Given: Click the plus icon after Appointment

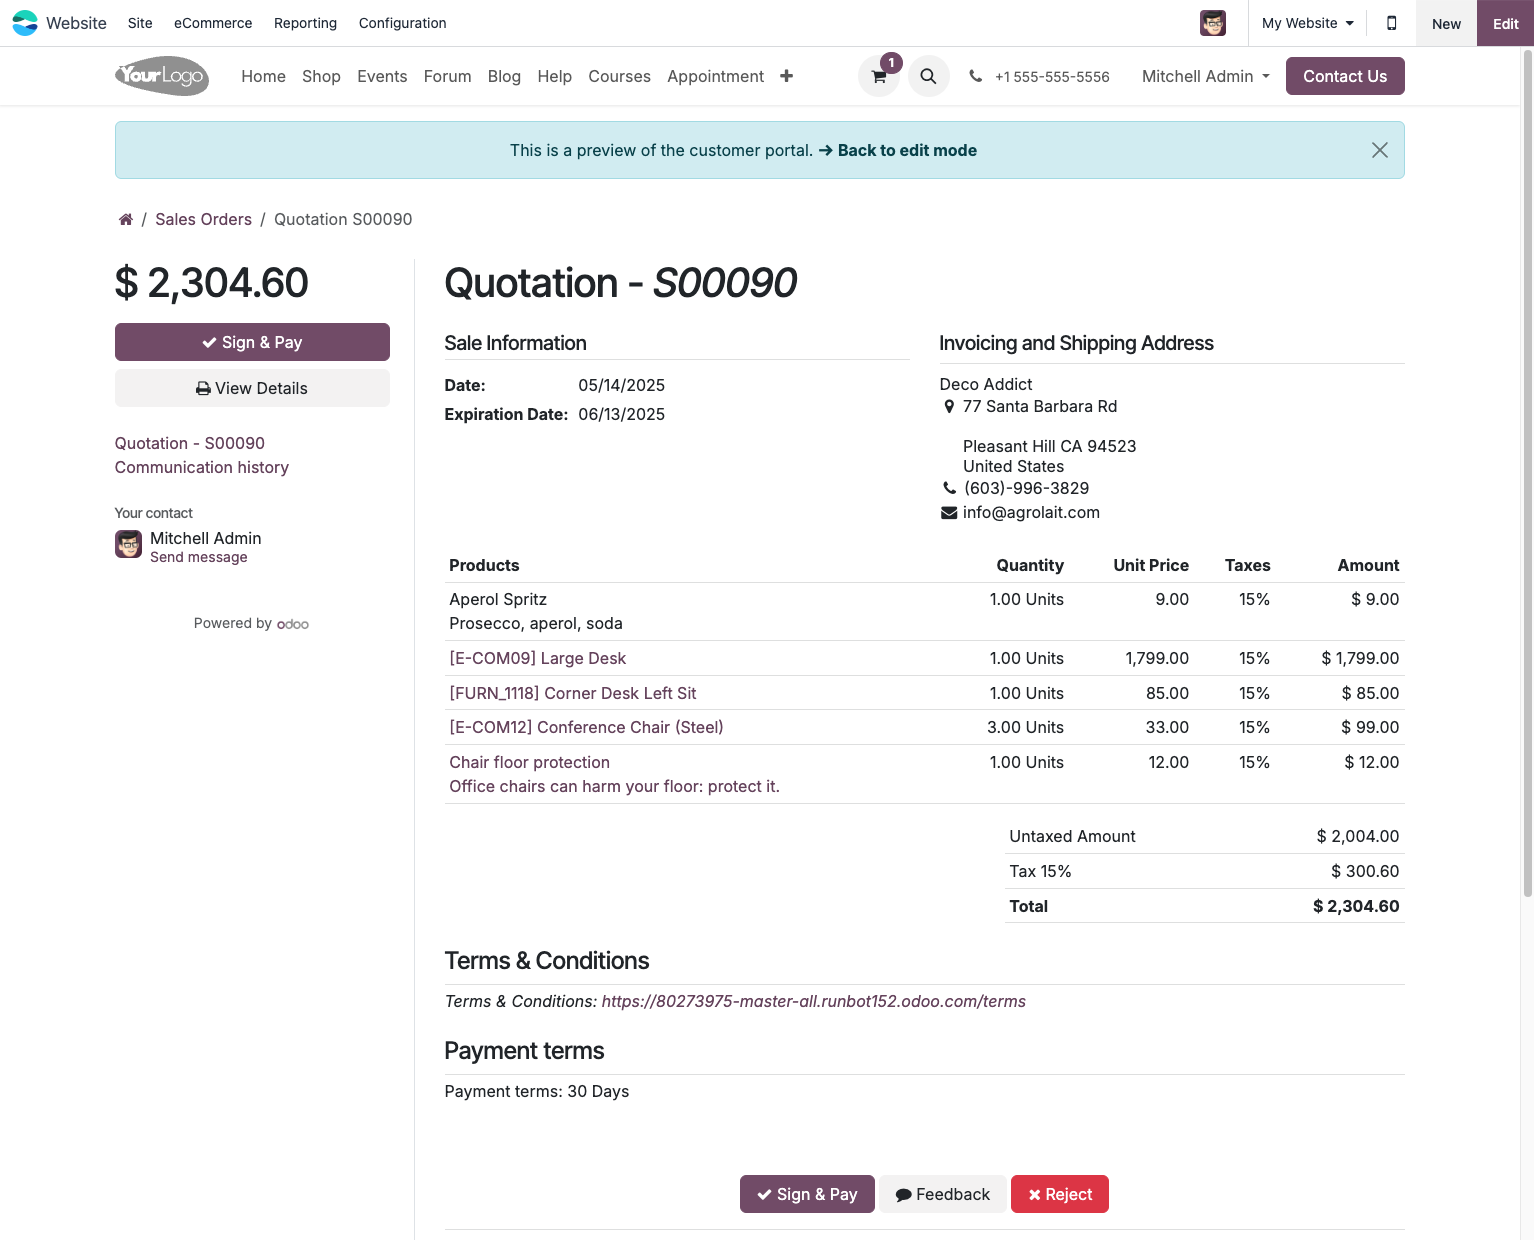Looking at the screenshot, I should [x=787, y=76].
